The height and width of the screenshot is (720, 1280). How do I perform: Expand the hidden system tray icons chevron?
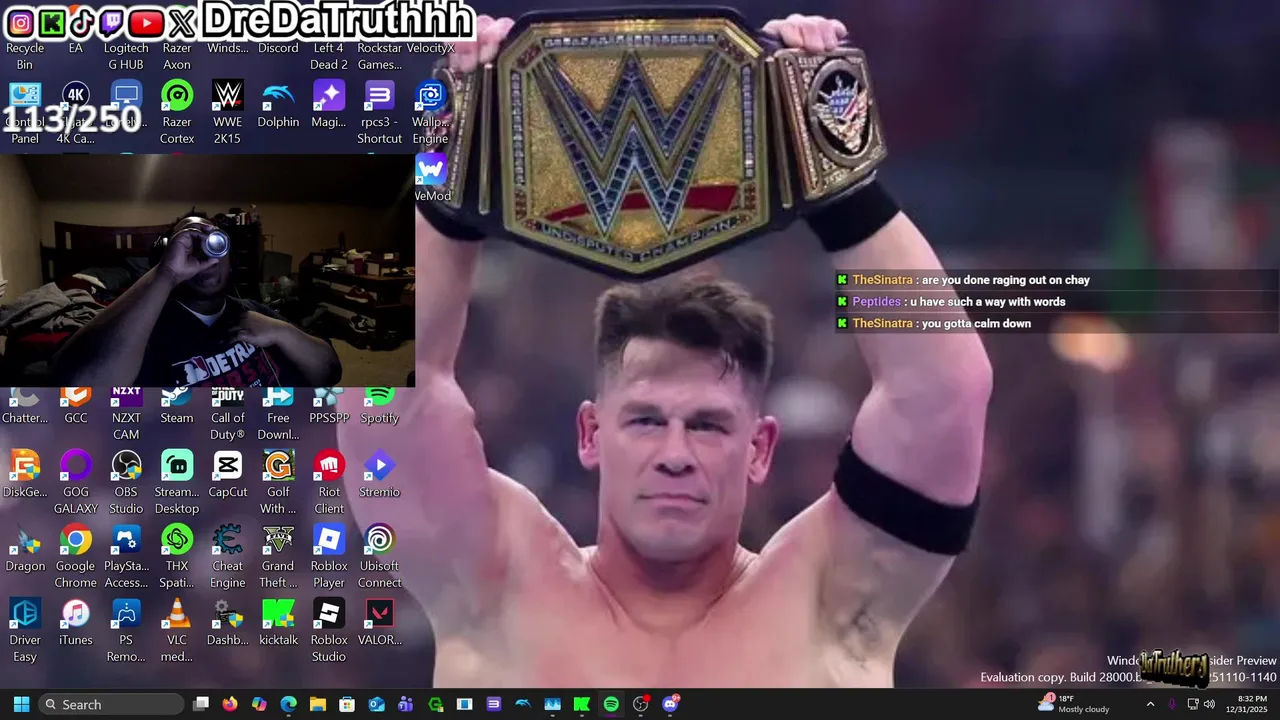point(1150,704)
